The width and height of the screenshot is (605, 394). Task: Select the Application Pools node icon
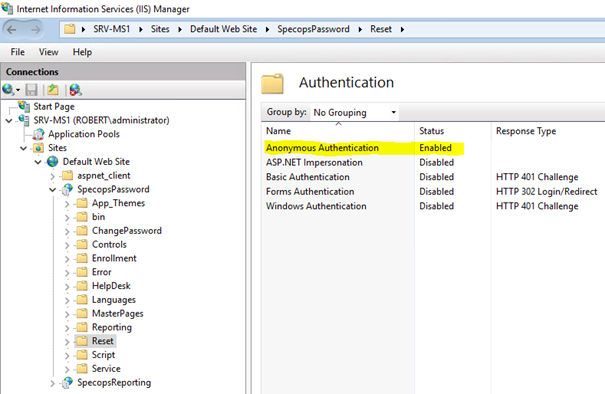(38, 134)
